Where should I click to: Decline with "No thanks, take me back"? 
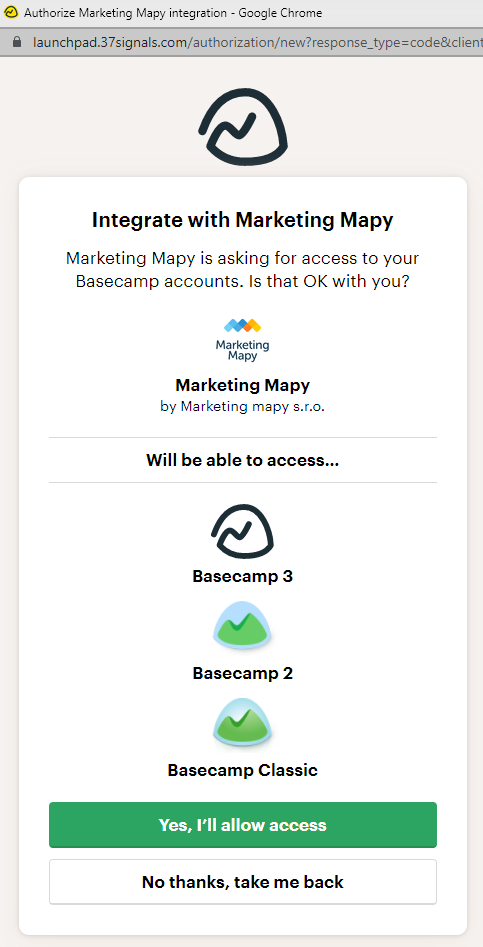pyautogui.click(x=243, y=882)
